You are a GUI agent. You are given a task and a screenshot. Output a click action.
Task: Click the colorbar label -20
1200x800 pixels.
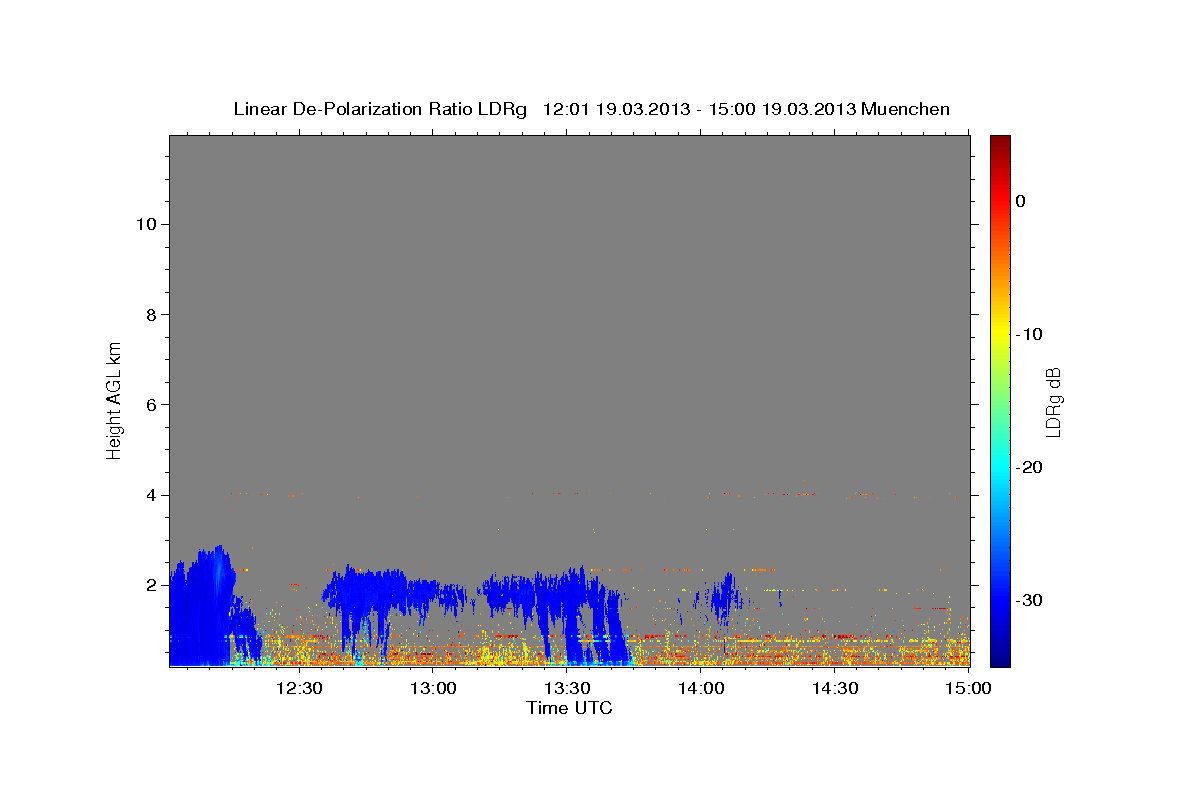[1030, 467]
